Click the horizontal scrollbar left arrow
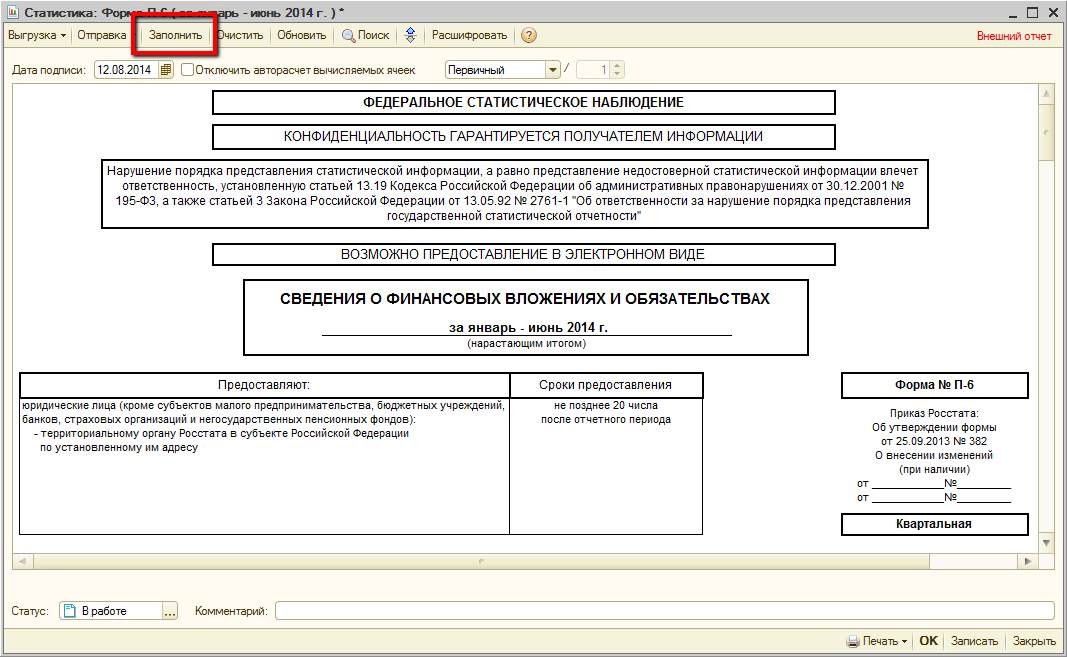Image resolution: width=1067 pixels, height=657 pixels. (x=22, y=562)
